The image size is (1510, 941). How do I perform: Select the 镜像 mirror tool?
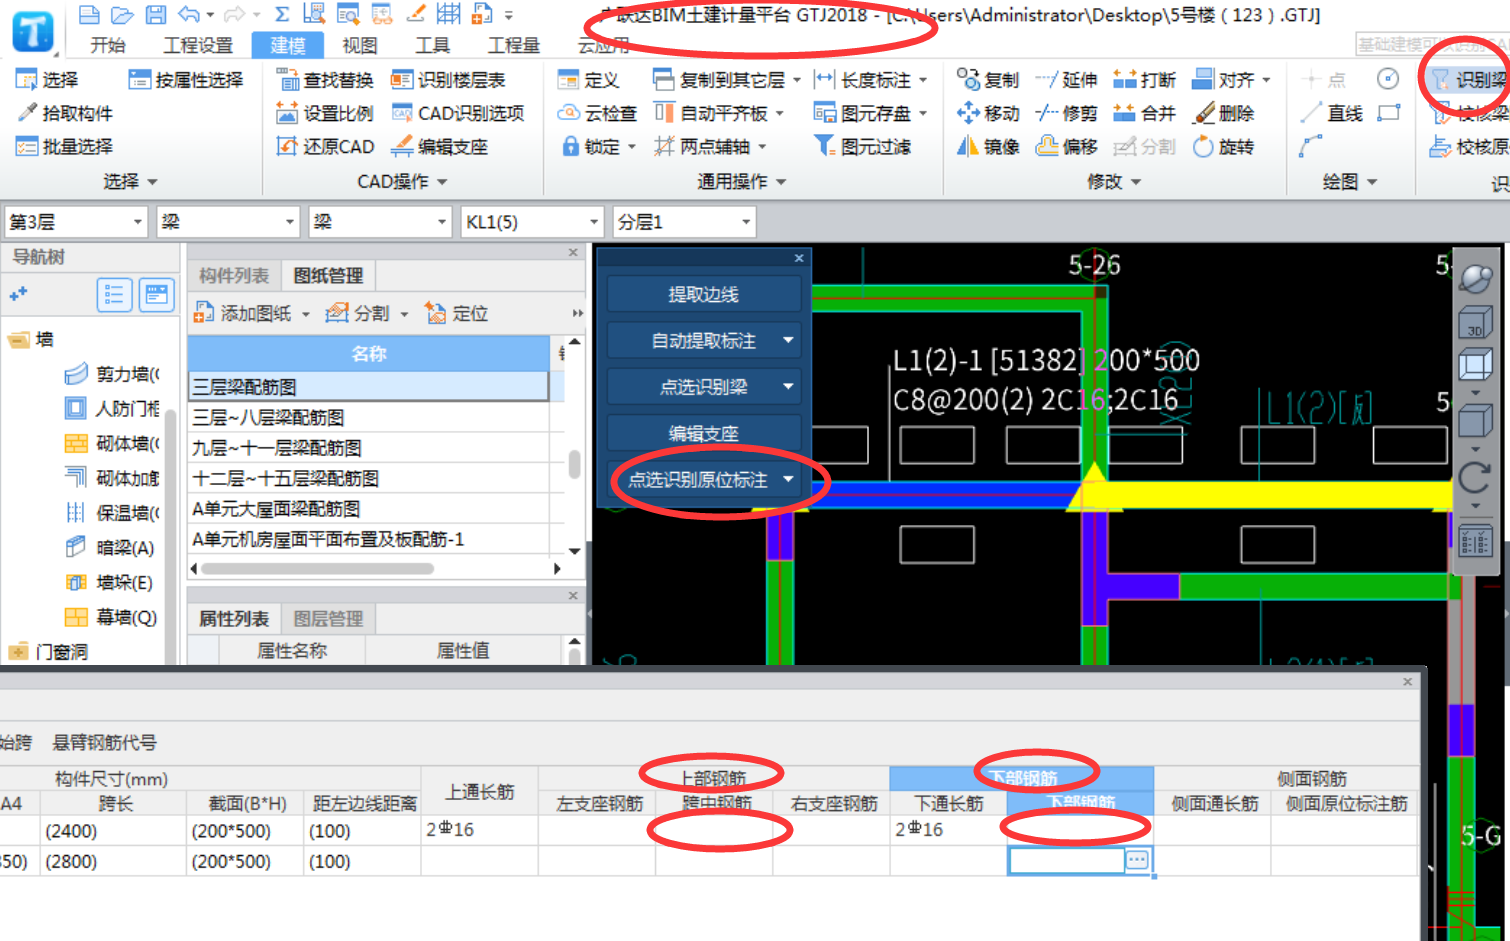988,146
